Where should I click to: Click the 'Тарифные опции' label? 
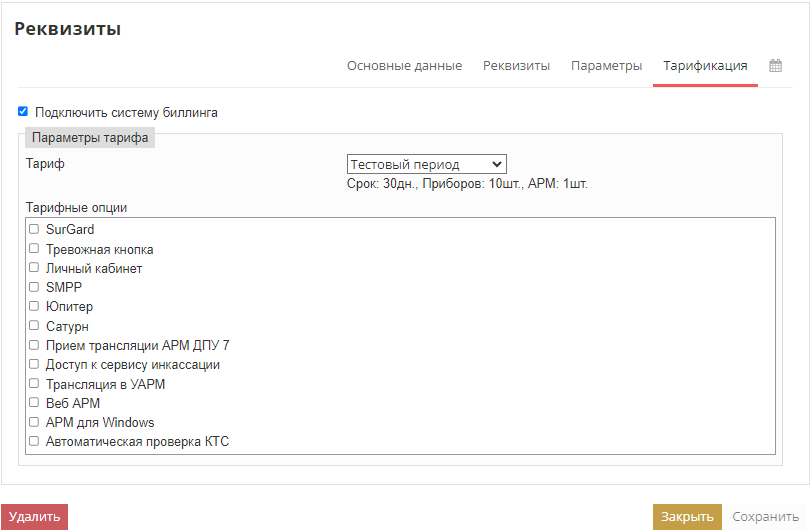(77, 208)
